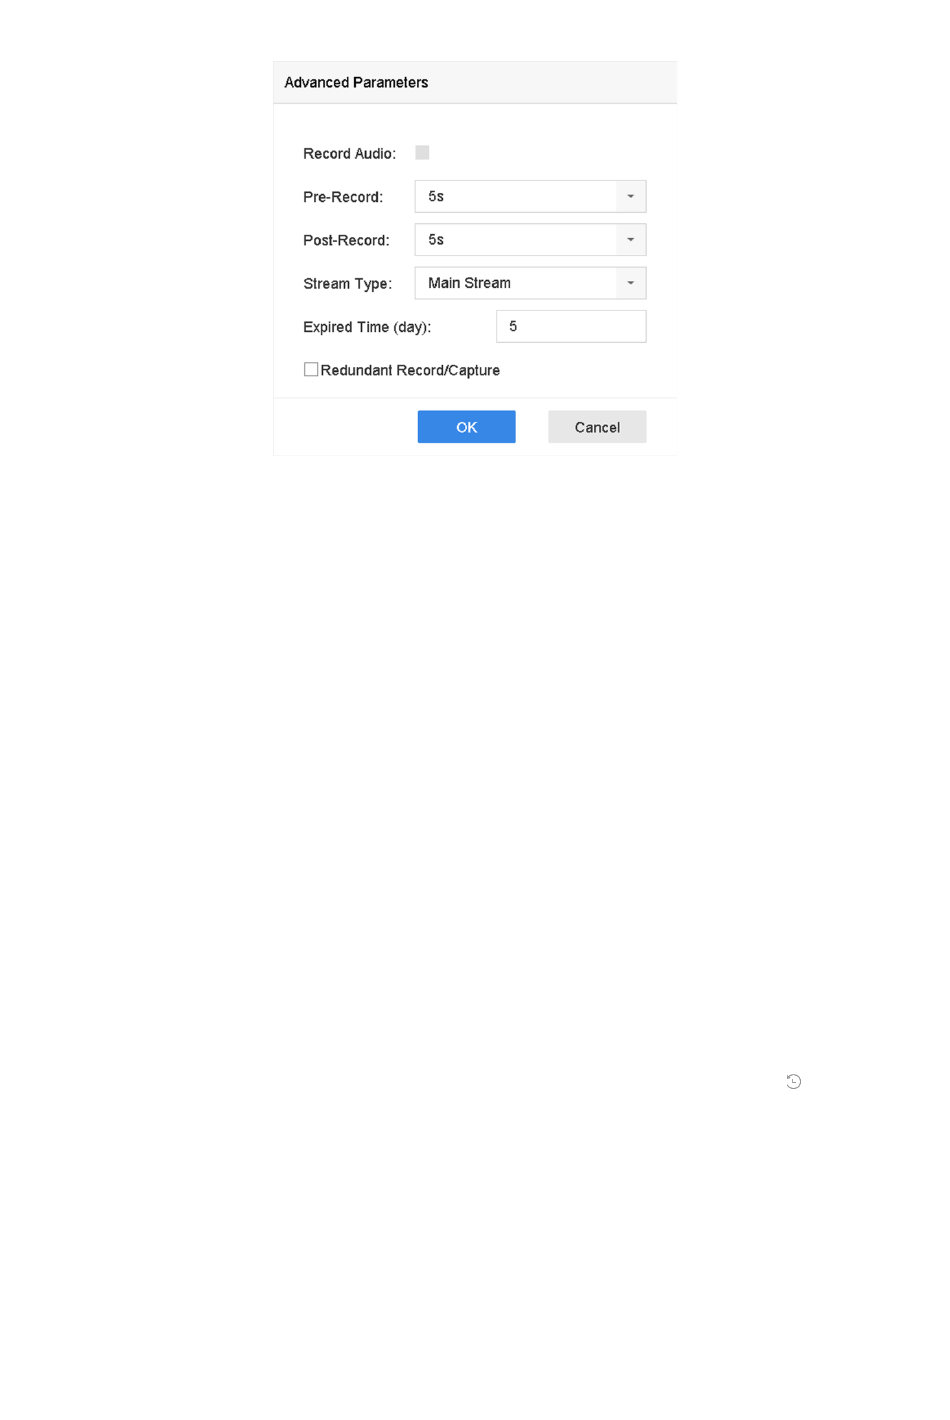Select the Pre-Record 5s value box

(516, 196)
